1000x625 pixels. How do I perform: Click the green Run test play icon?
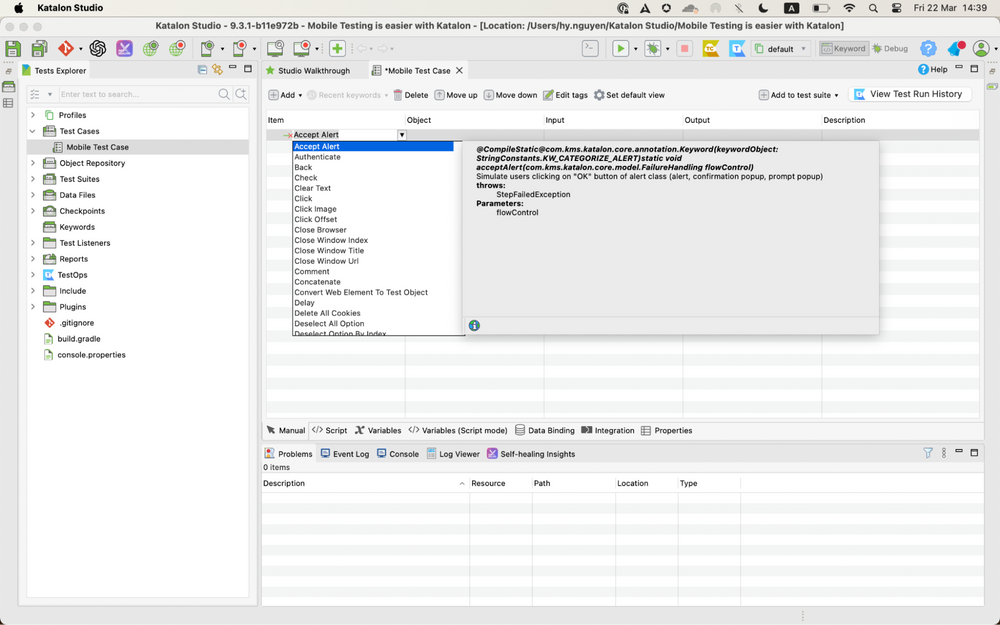coord(621,48)
